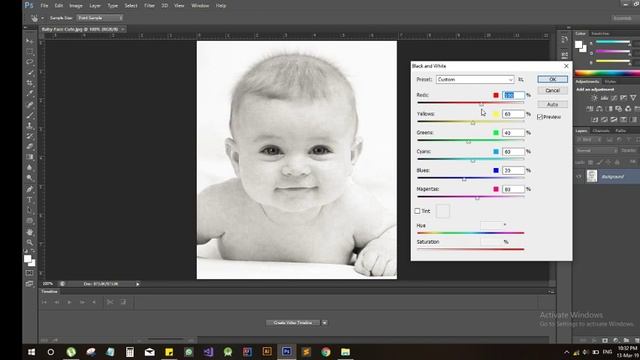640x360 pixels.
Task: Click the Magentas slider handle
Action: (x=477, y=198)
